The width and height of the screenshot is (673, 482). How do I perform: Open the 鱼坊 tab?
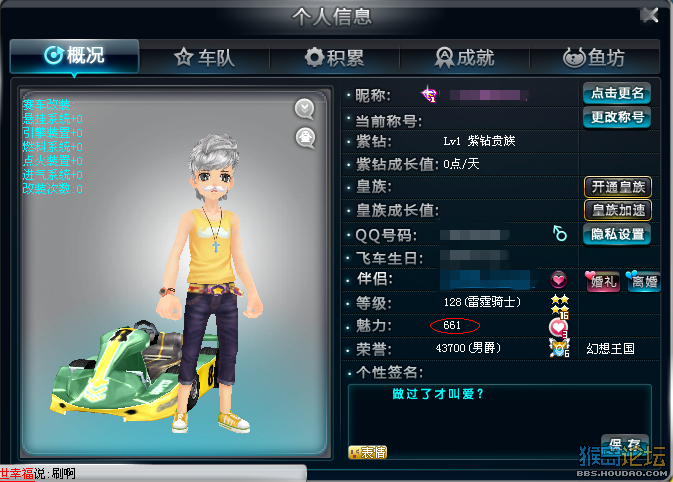594,58
